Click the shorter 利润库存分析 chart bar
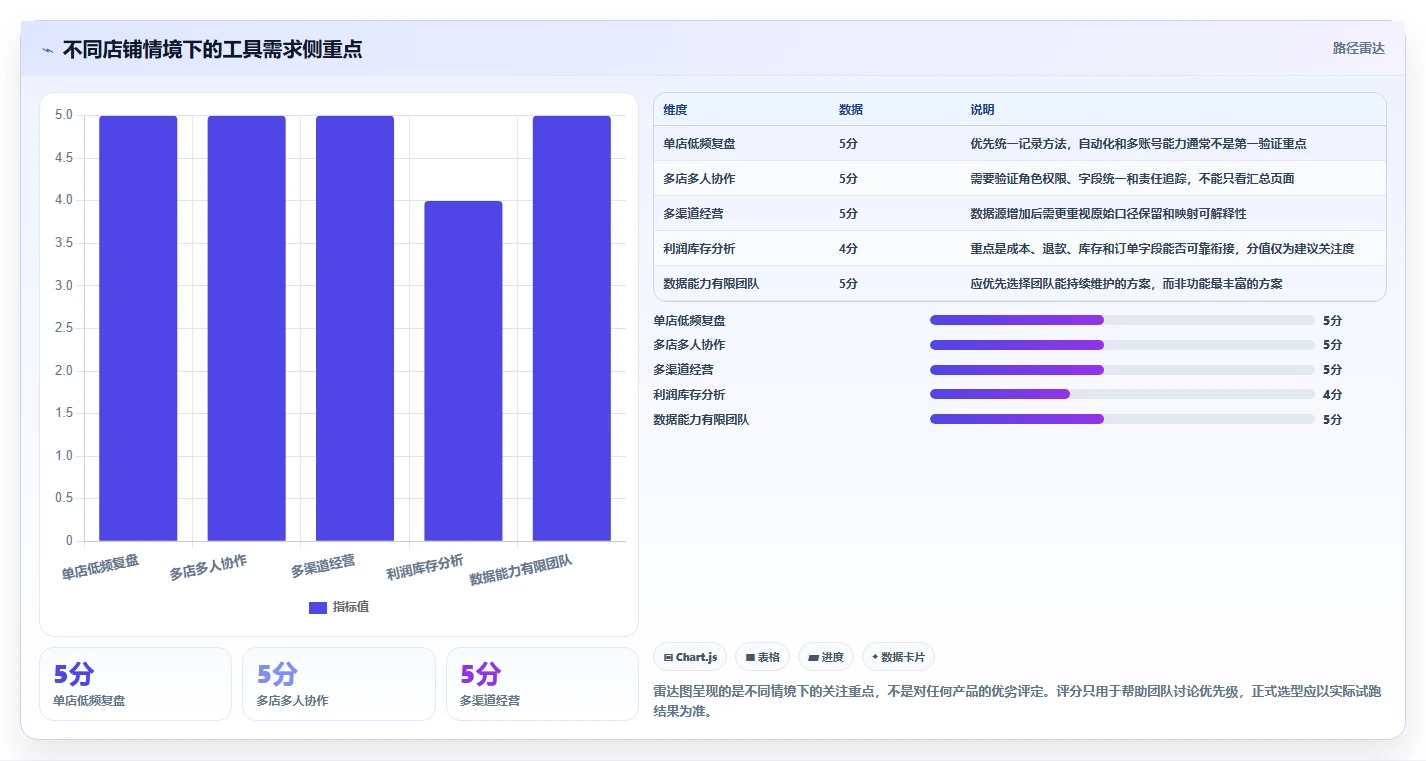Viewport: 1426px width, 761px height. 463,371
